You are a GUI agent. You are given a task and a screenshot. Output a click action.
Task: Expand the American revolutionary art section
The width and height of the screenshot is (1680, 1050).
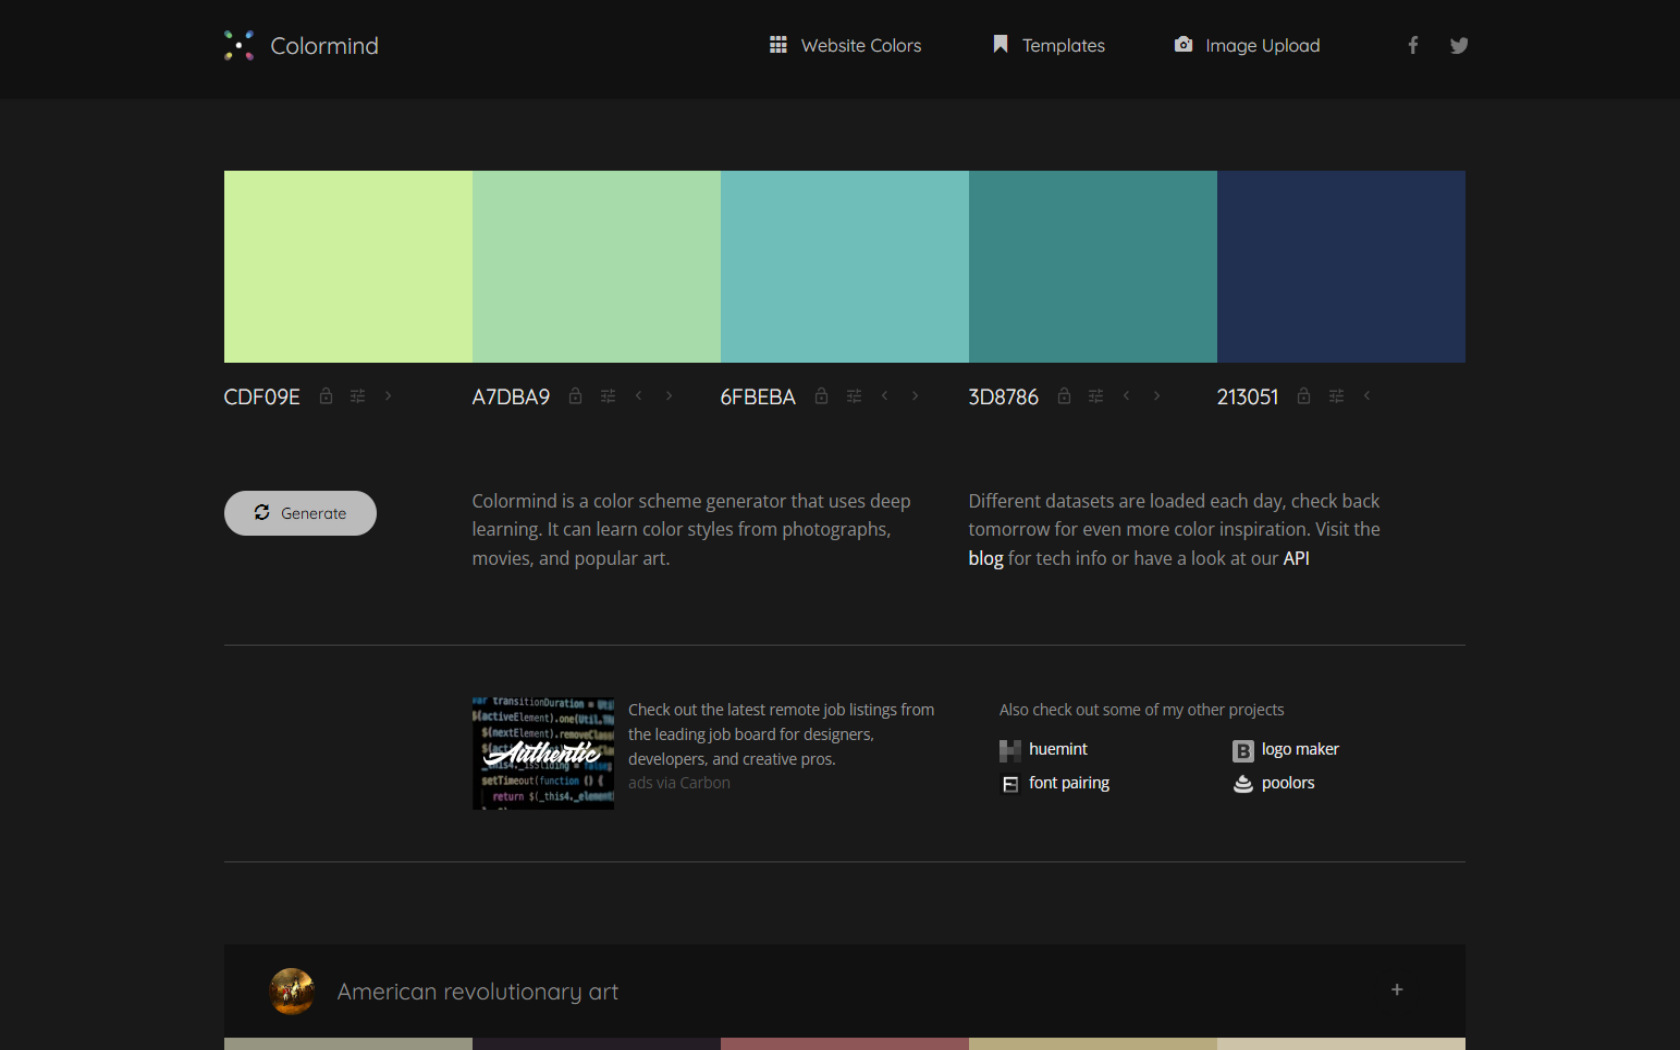click(1397, 990)
